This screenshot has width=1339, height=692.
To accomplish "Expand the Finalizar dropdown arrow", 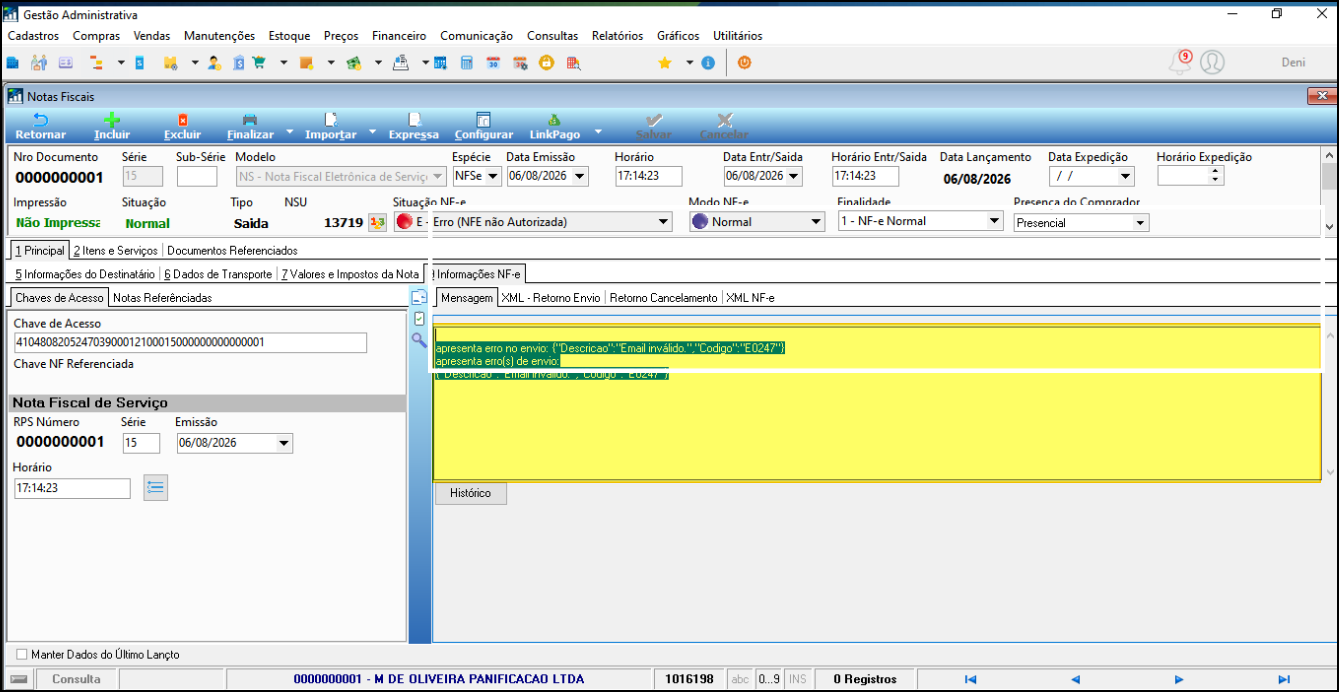I will click(x=290, y=131).
